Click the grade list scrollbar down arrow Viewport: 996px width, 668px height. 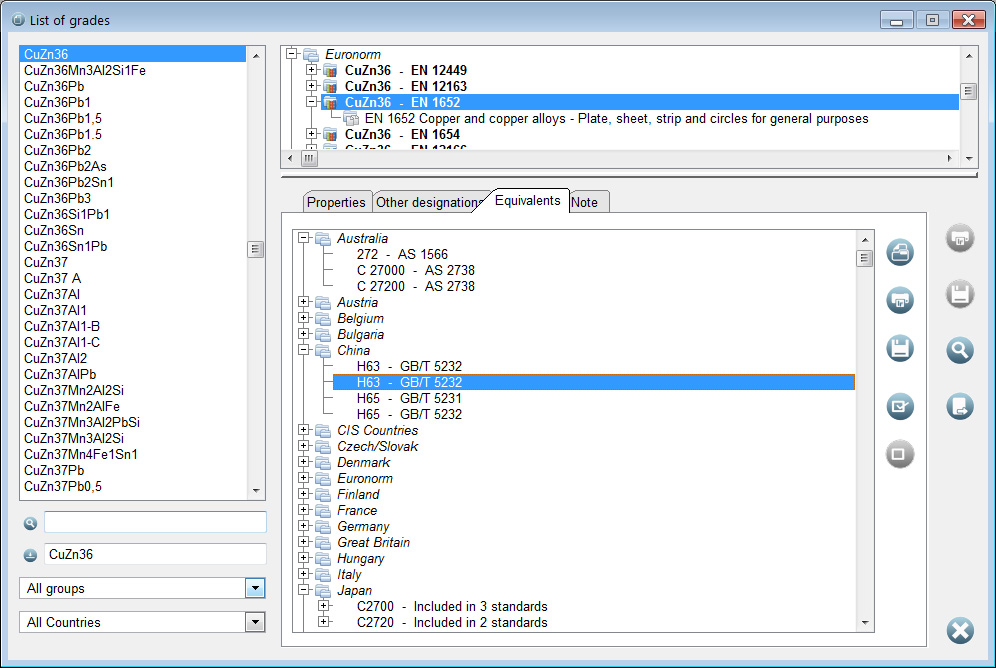(256, 491)
